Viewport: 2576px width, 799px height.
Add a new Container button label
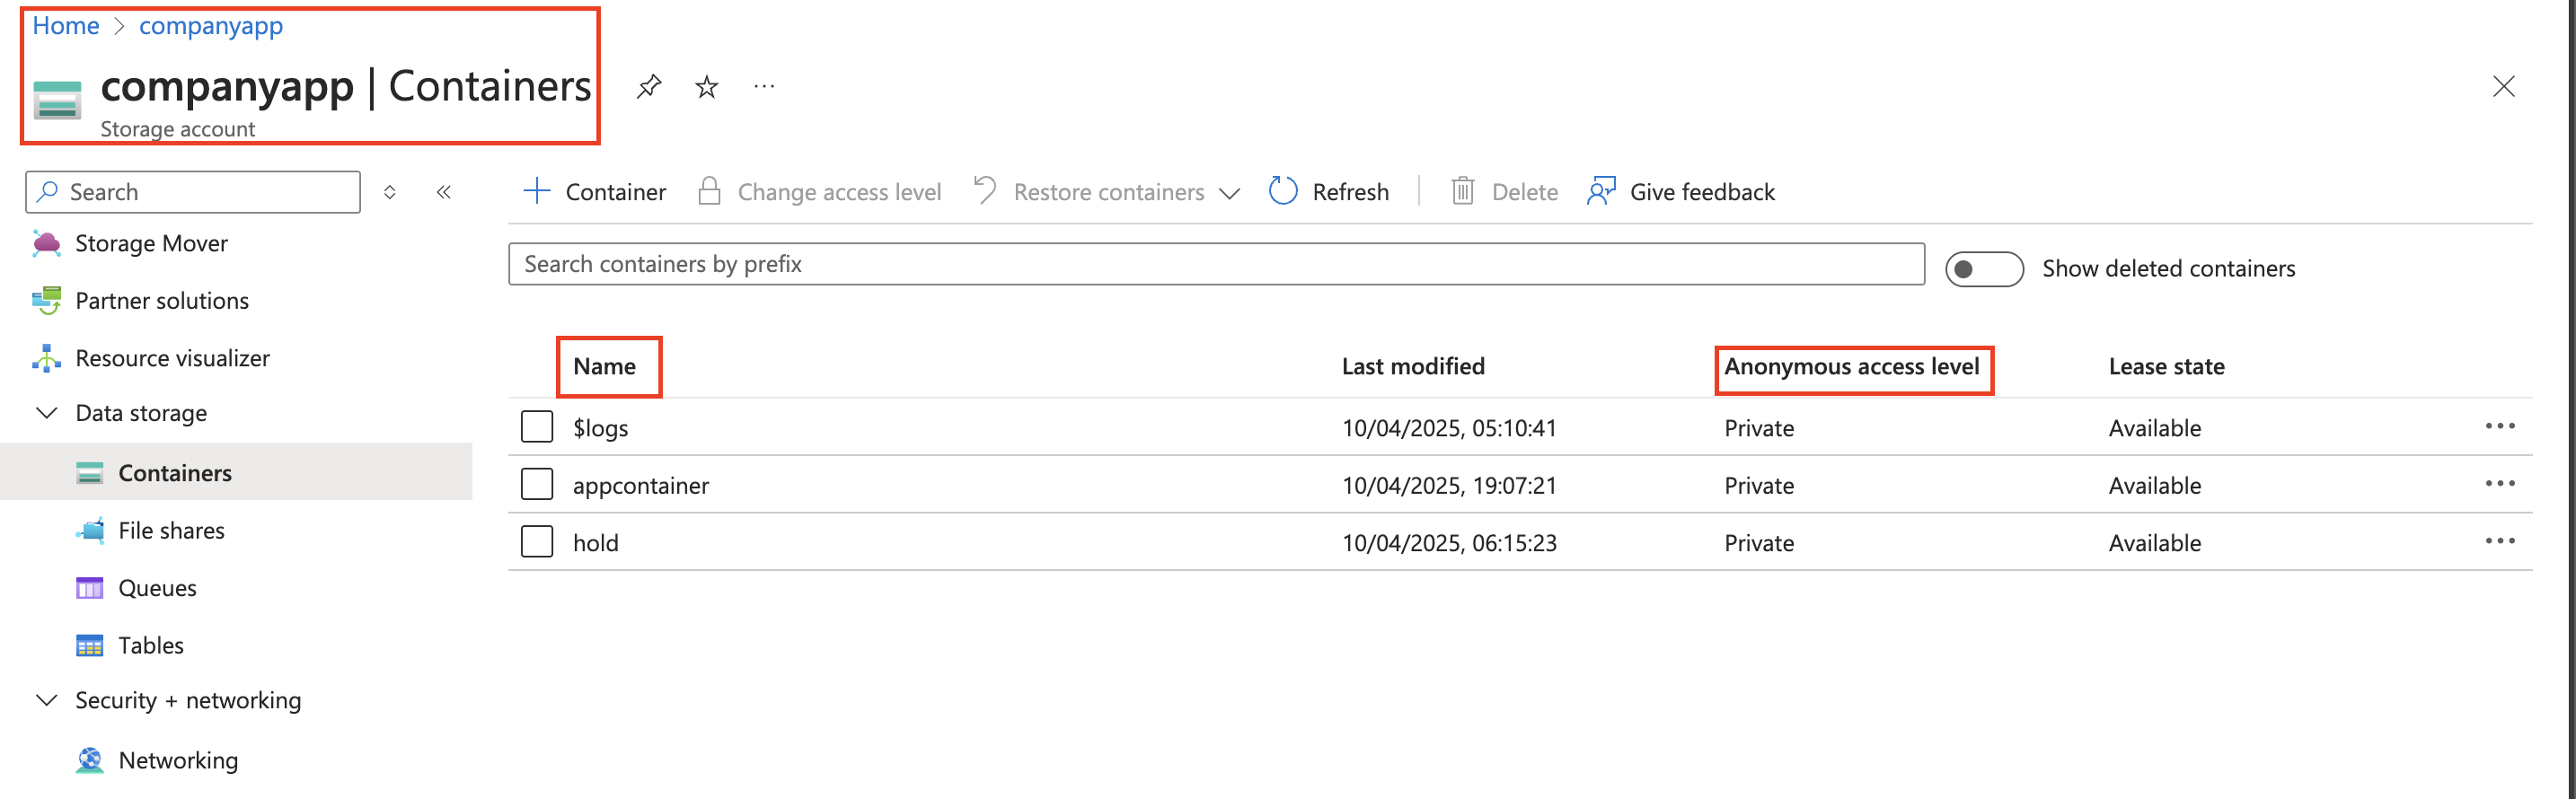tap(616, 192)
